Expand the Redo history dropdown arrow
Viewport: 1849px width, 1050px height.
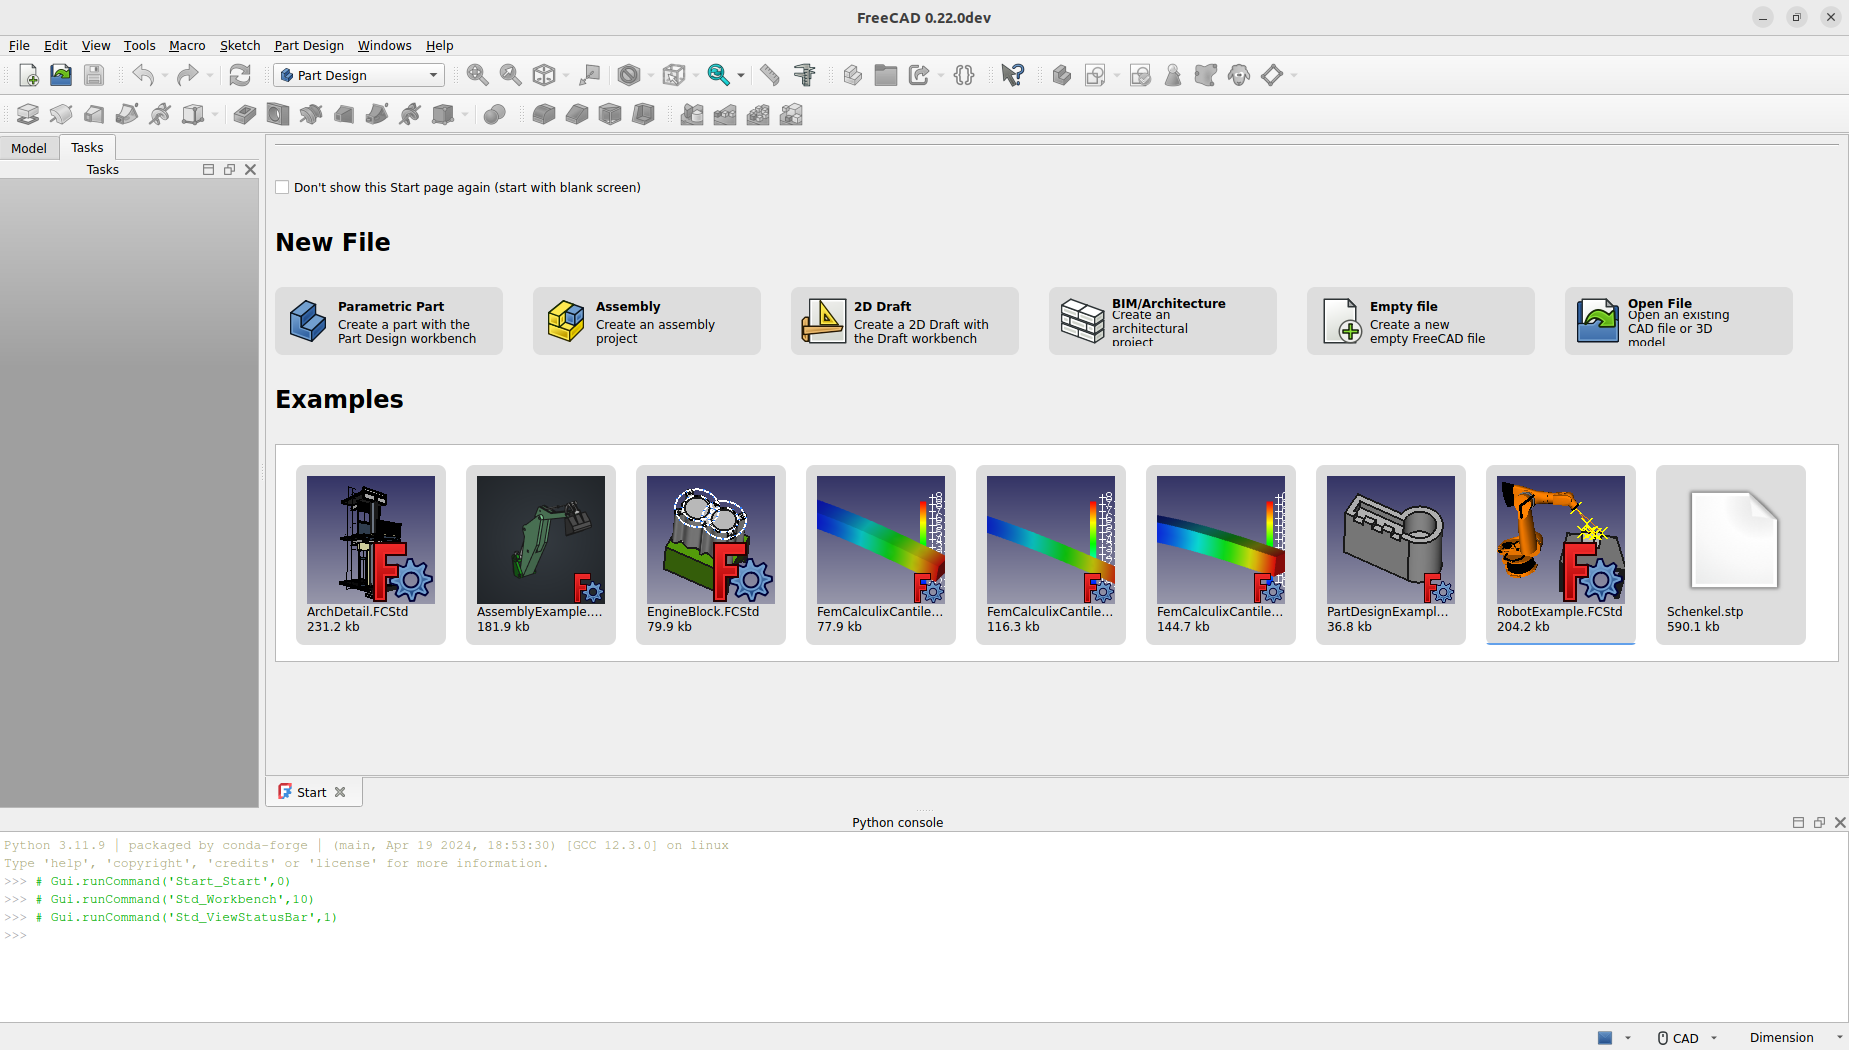pyautogui.click(x=209, y=75)
